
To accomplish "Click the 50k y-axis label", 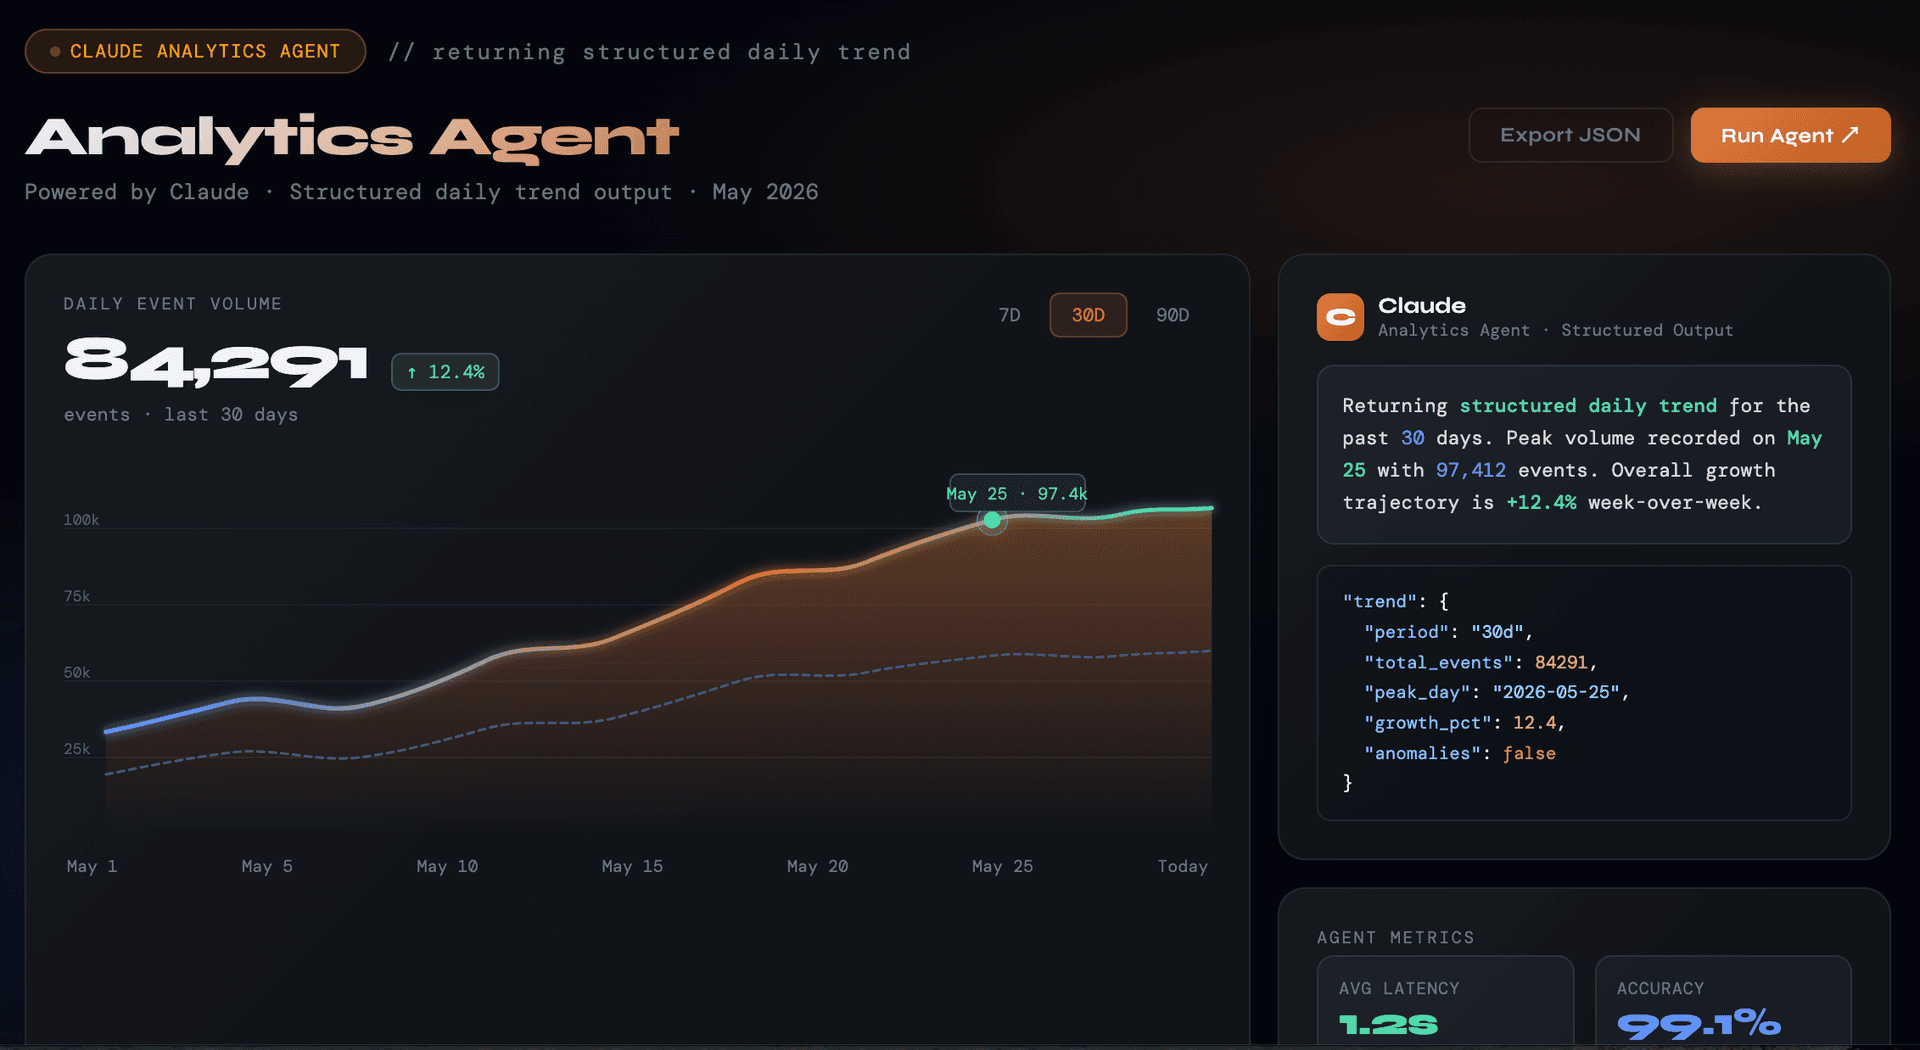I will [77, 673].
